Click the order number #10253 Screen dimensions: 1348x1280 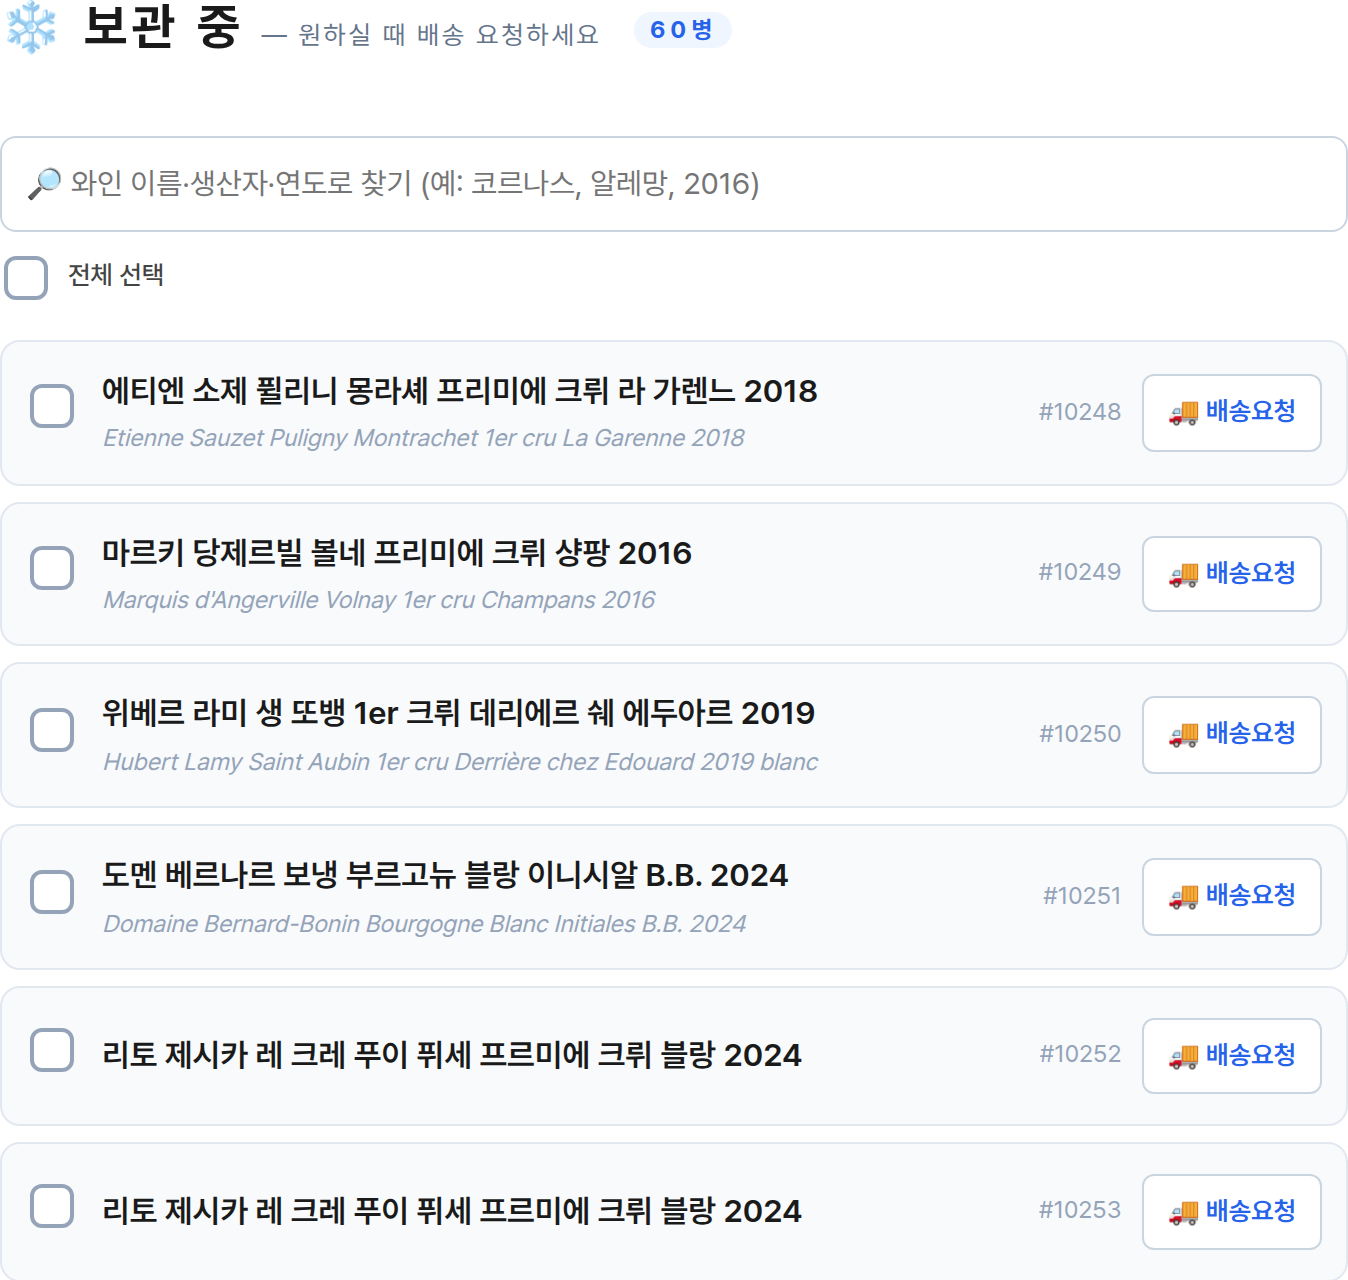click(1080, 1210)
